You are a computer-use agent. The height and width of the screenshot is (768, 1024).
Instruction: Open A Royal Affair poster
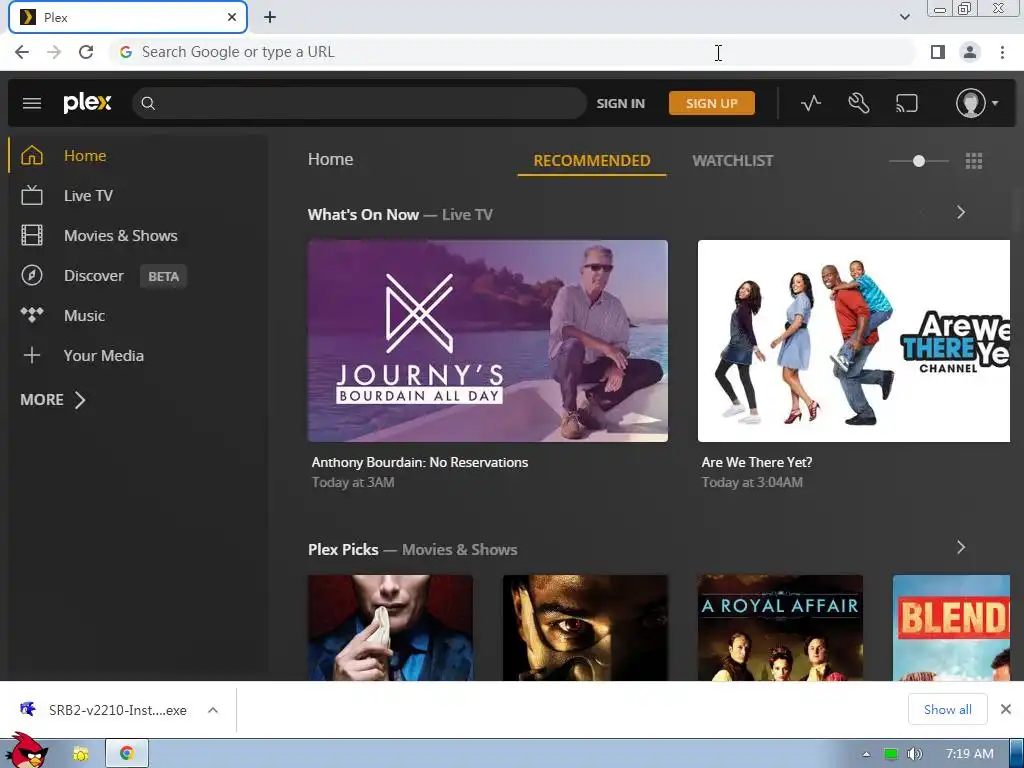coord(780,628)
